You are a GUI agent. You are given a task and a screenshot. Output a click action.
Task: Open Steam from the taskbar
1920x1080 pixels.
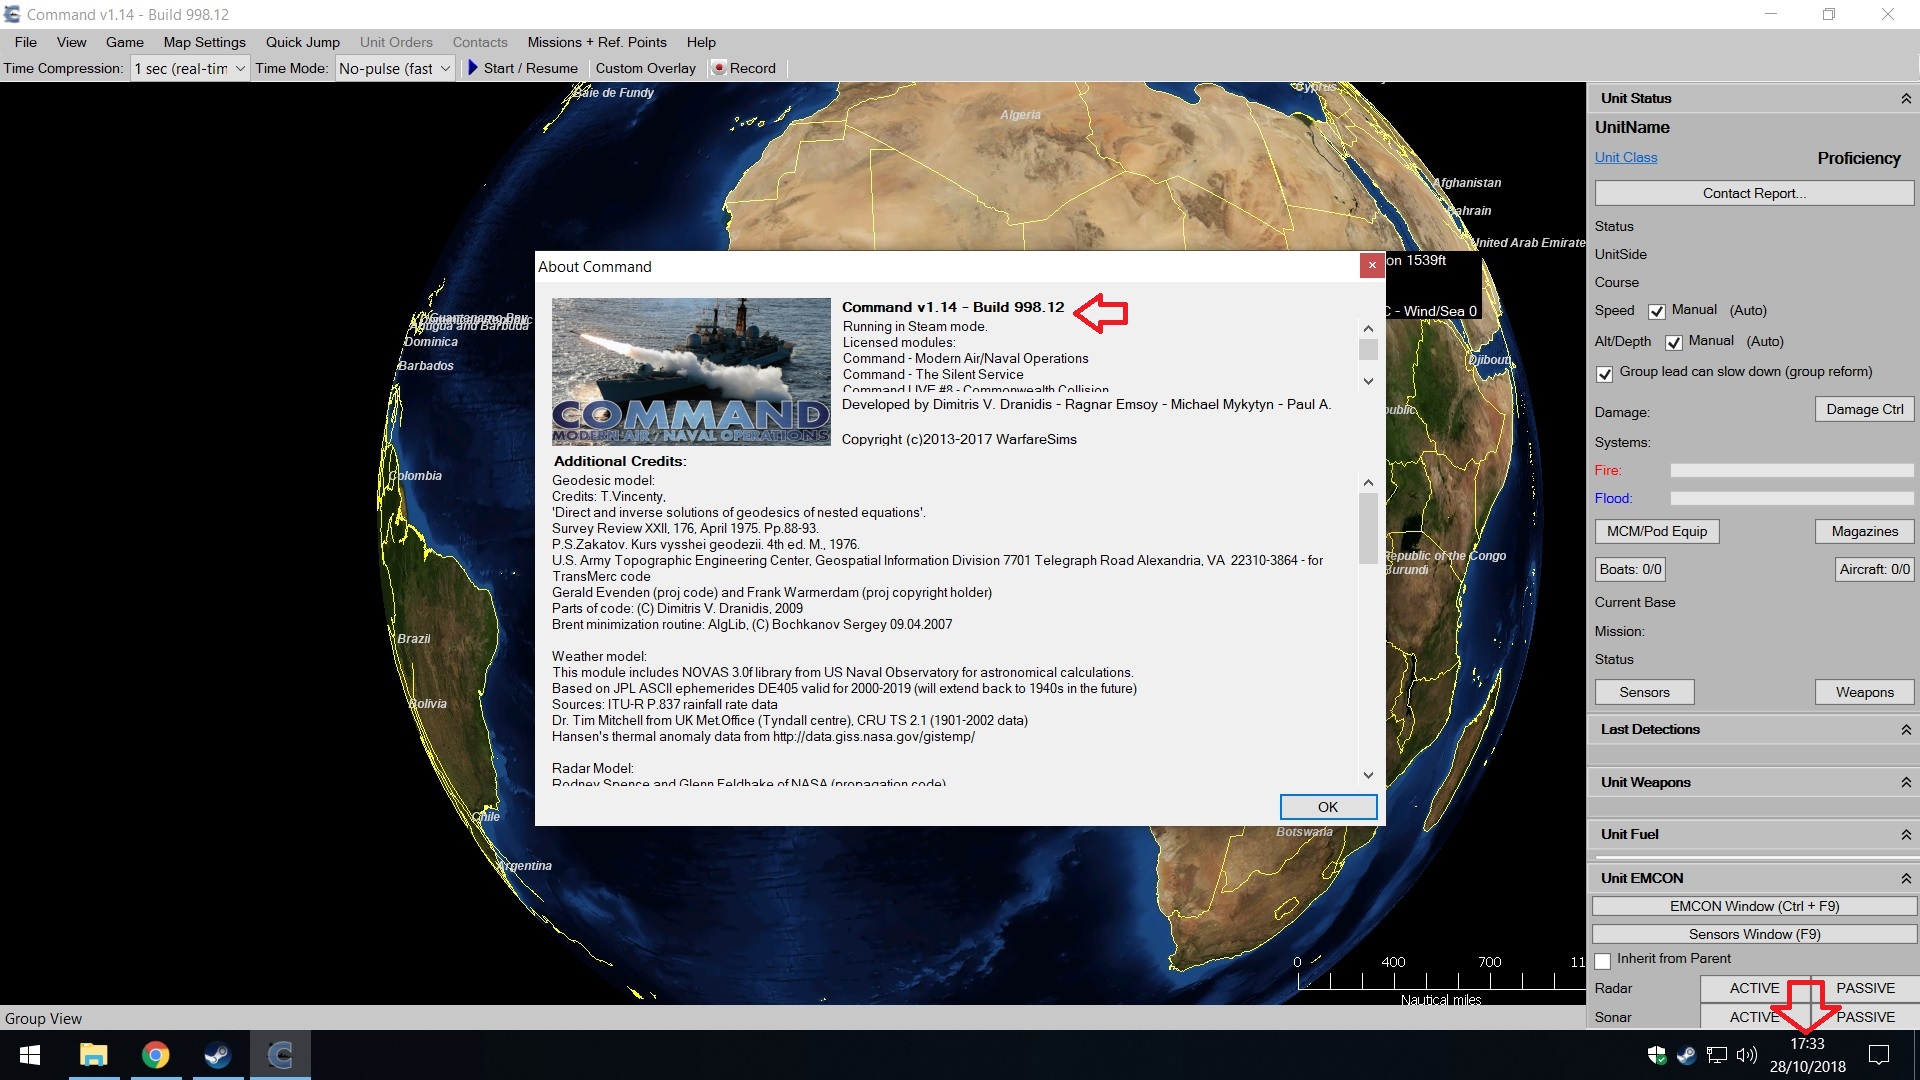[217, 1055]
